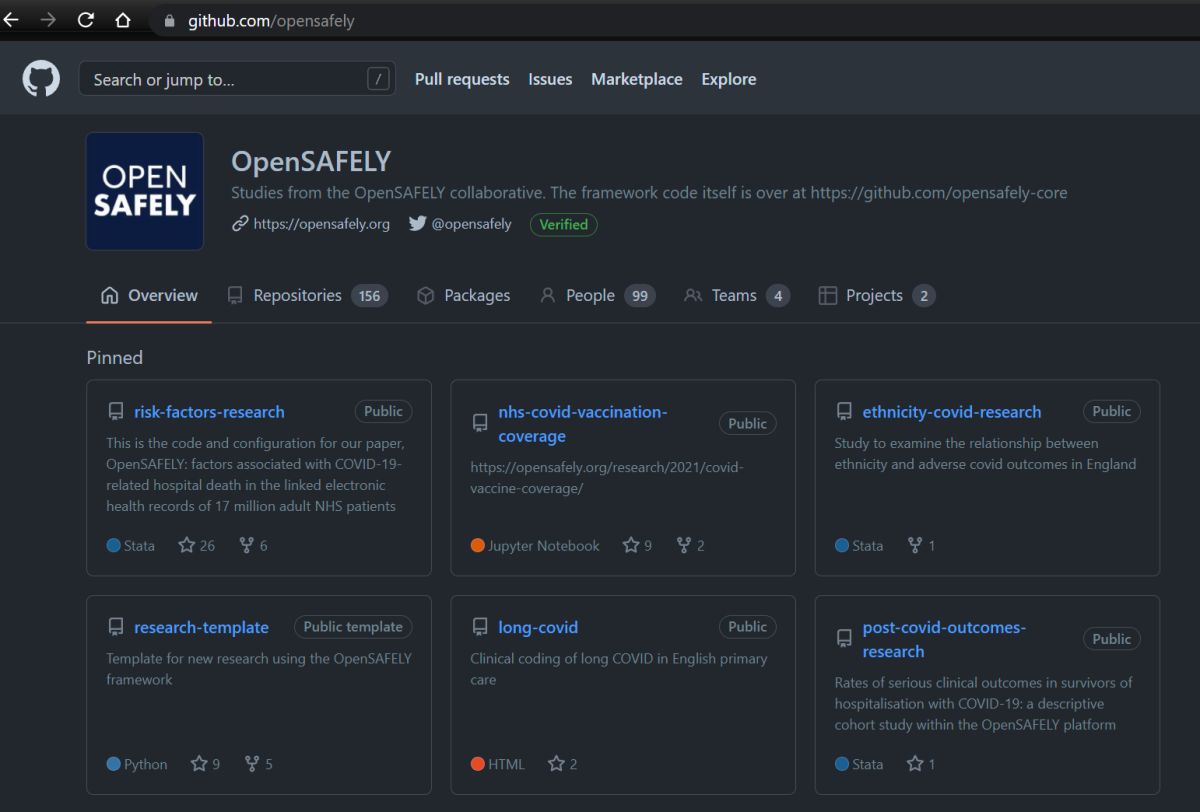The height and width of the screenshot is (812, 1200).
Task: Open the ethnicity-covid-research repository
Action: [x=952, y=411]
